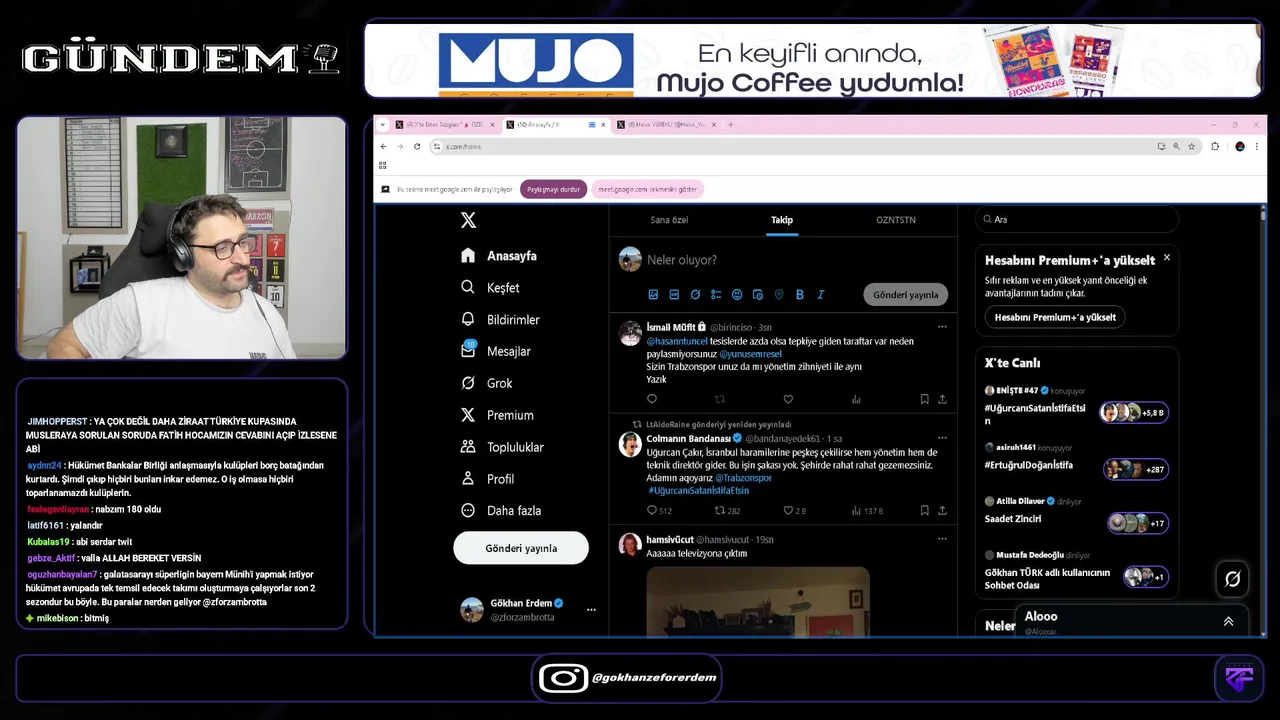Open new browser tab with plus
1280x720 pixels.
tap(731, 125)
